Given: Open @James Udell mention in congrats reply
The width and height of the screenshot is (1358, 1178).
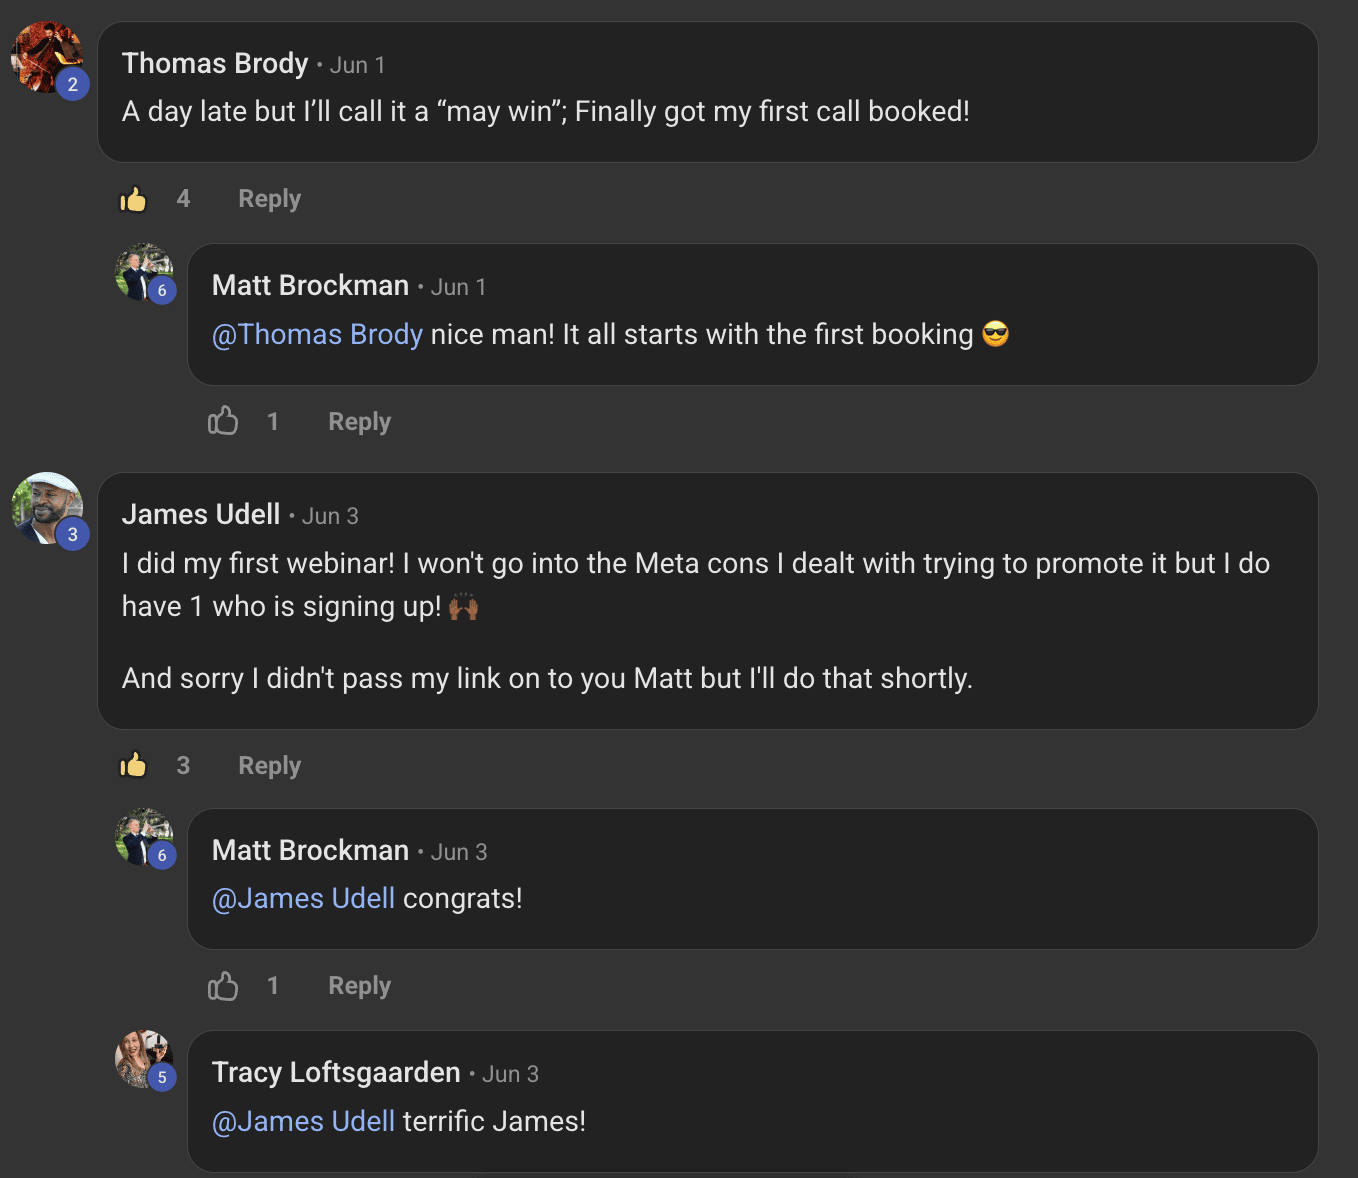Looking at the screenshot, I should [303, 898].
